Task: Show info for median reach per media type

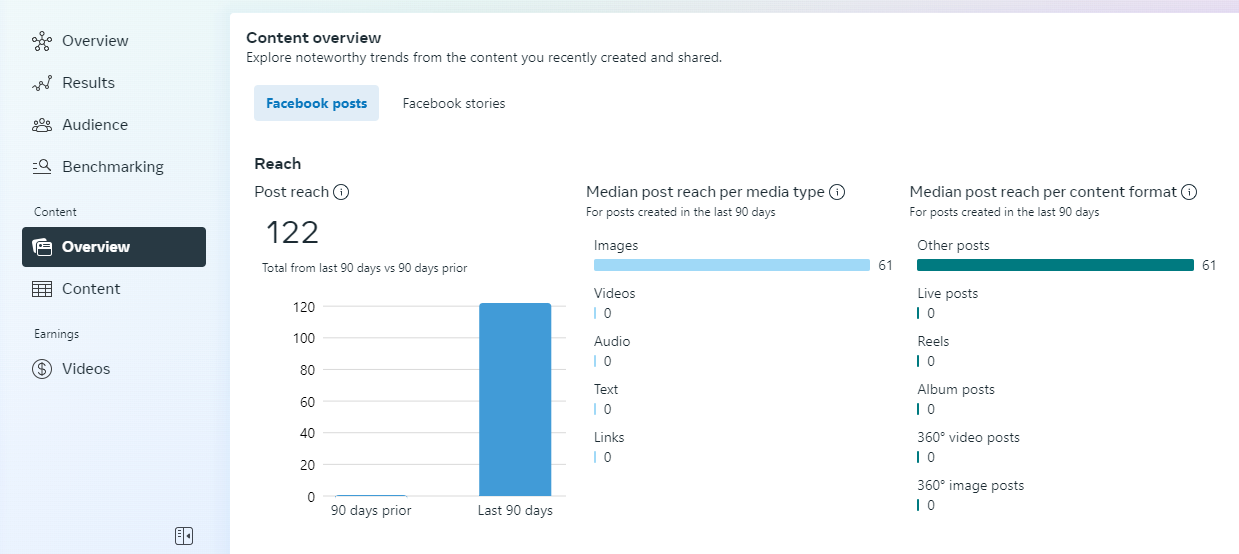Action: point(837,192)
